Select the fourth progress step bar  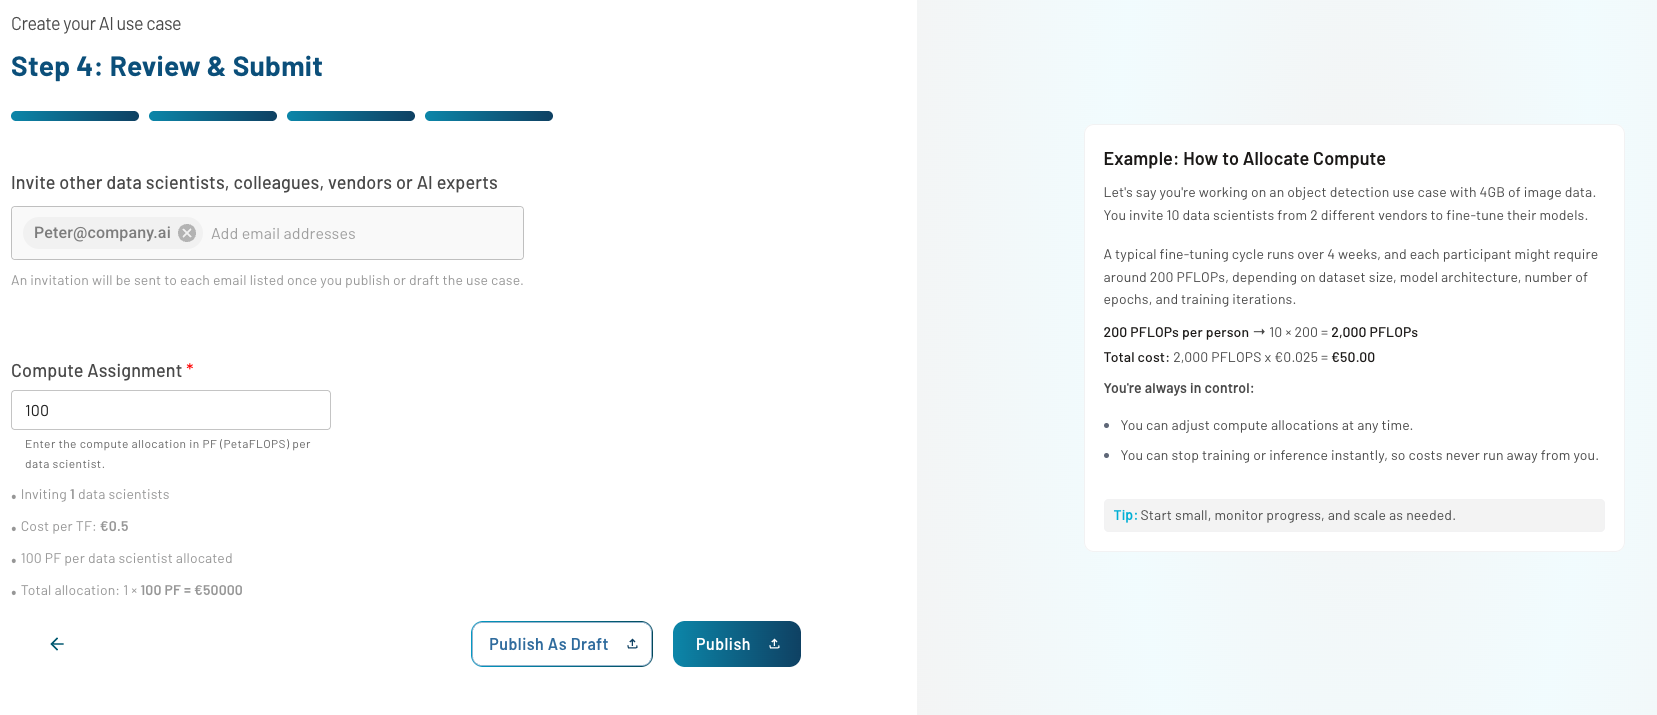pos(489,116)
